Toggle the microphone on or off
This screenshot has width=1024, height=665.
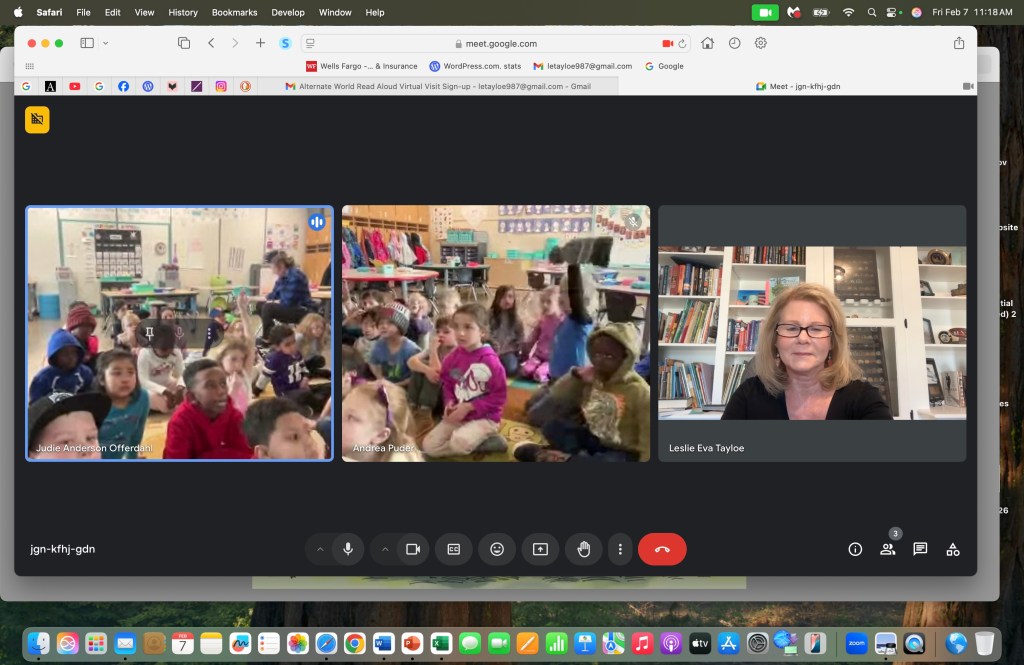point(348,549)
